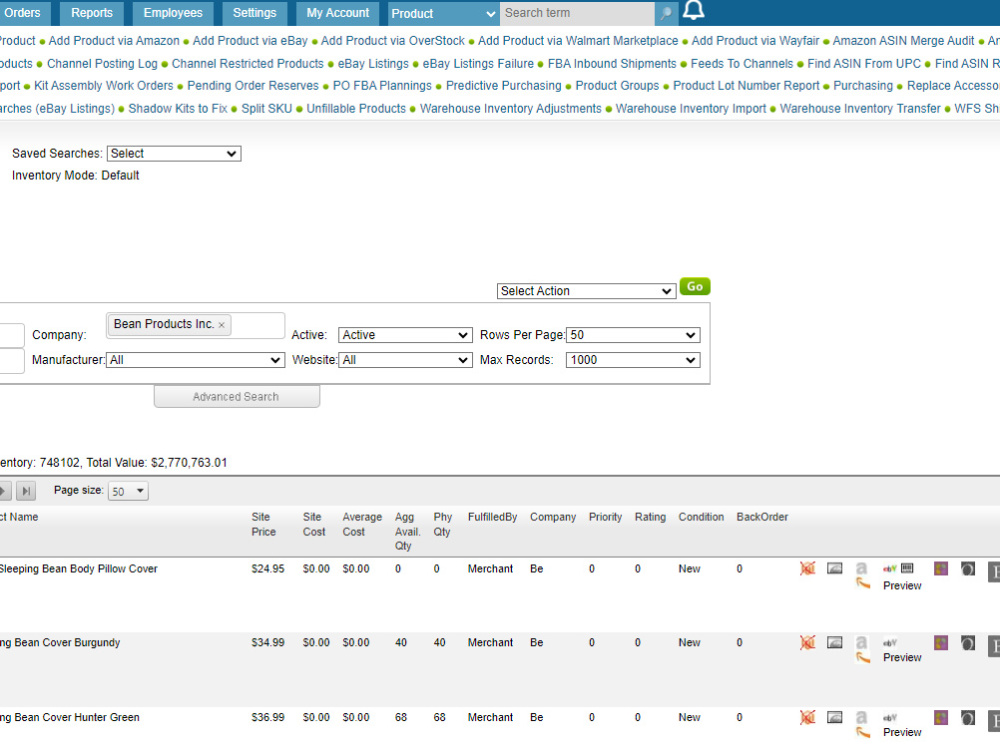Open Add Product via Amazon link
The width and height of the screenshot is (1000, 750).
click(114, 41)
